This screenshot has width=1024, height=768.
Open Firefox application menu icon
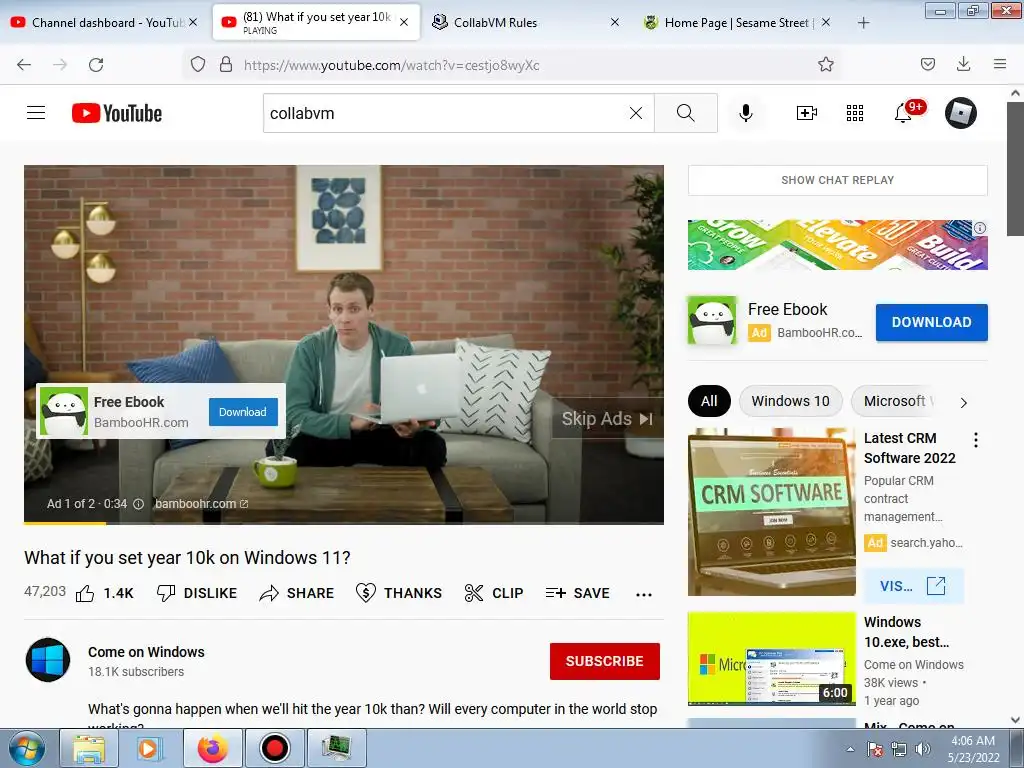(1000, 64)
